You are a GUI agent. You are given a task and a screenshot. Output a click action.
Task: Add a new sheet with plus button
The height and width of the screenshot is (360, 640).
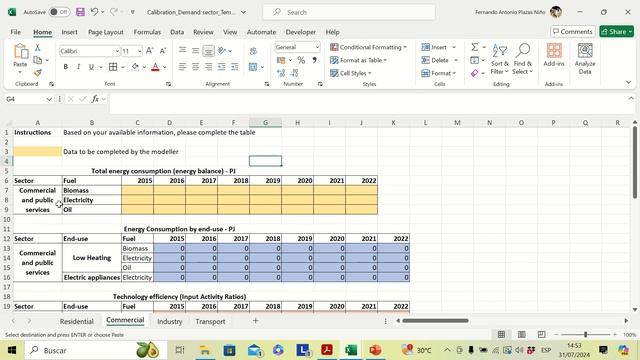(x=256, y=321)
